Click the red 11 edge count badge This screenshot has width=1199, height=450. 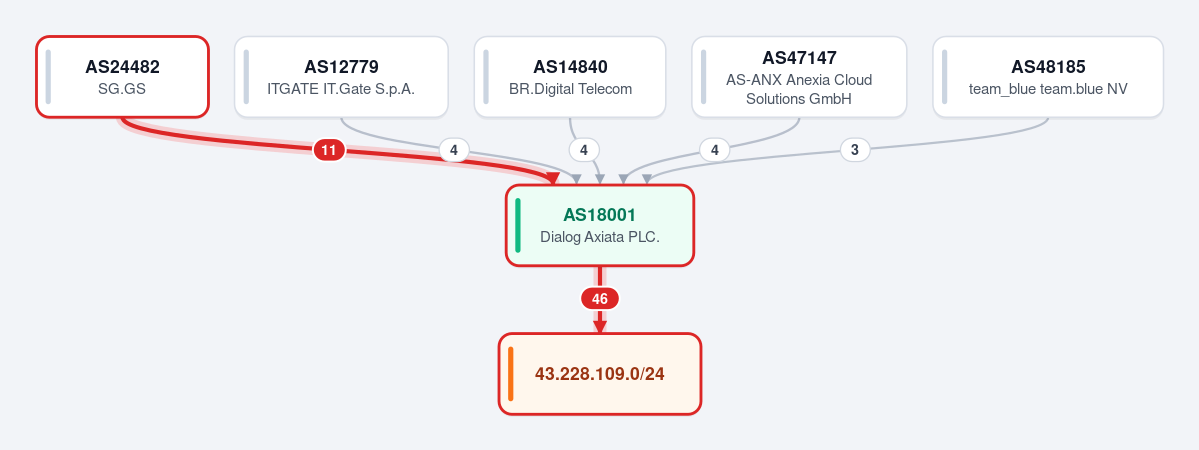(329, 150)
